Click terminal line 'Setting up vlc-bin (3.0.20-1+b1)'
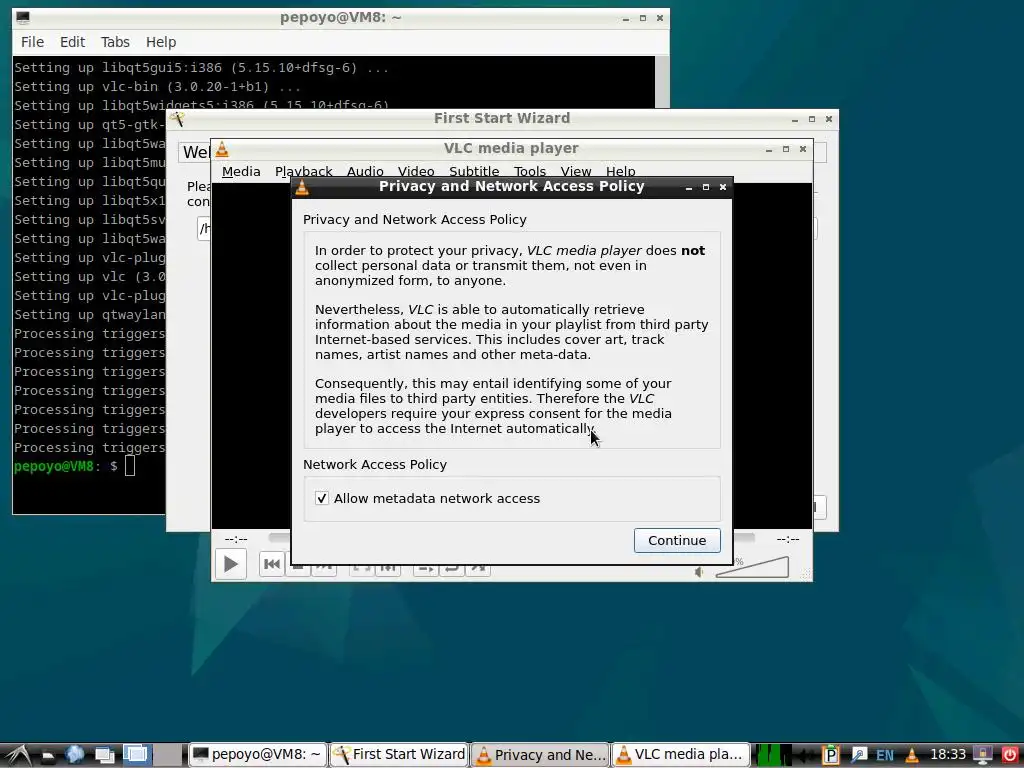Image resolution: width=1024 pixels, height=768 pixels. [x=157, y=87]
